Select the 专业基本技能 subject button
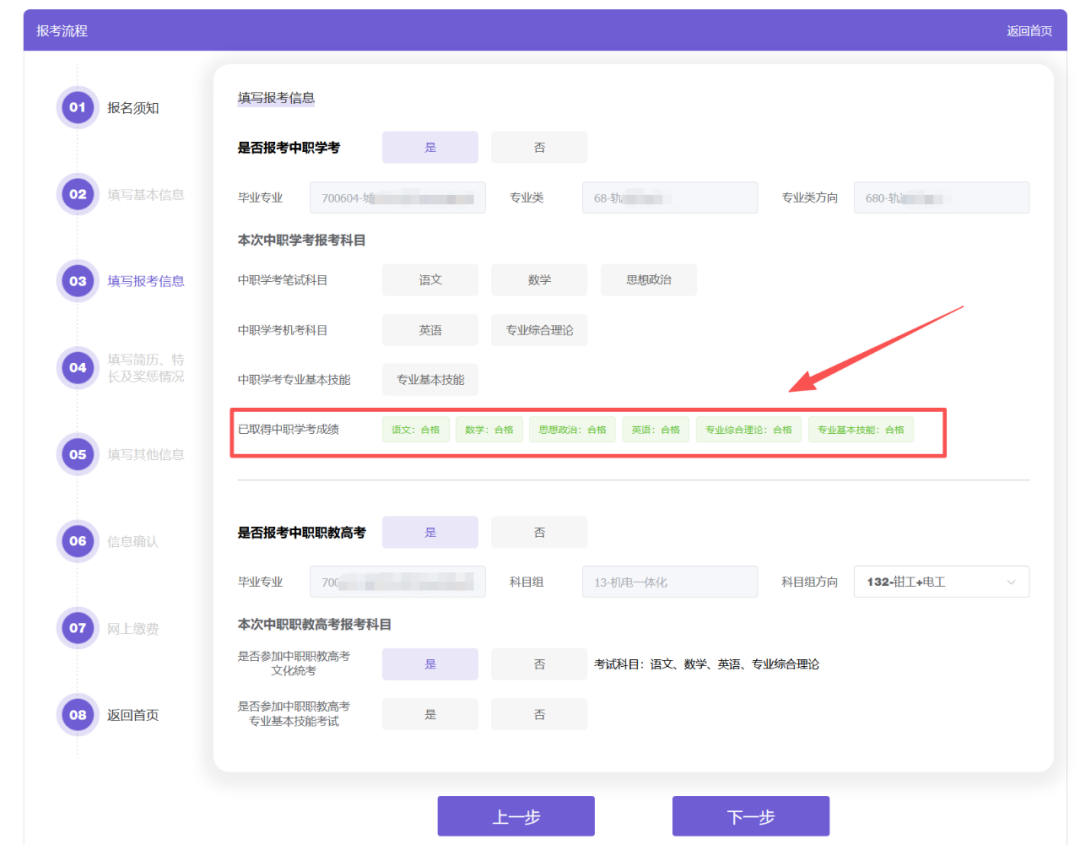 point(430,379)
